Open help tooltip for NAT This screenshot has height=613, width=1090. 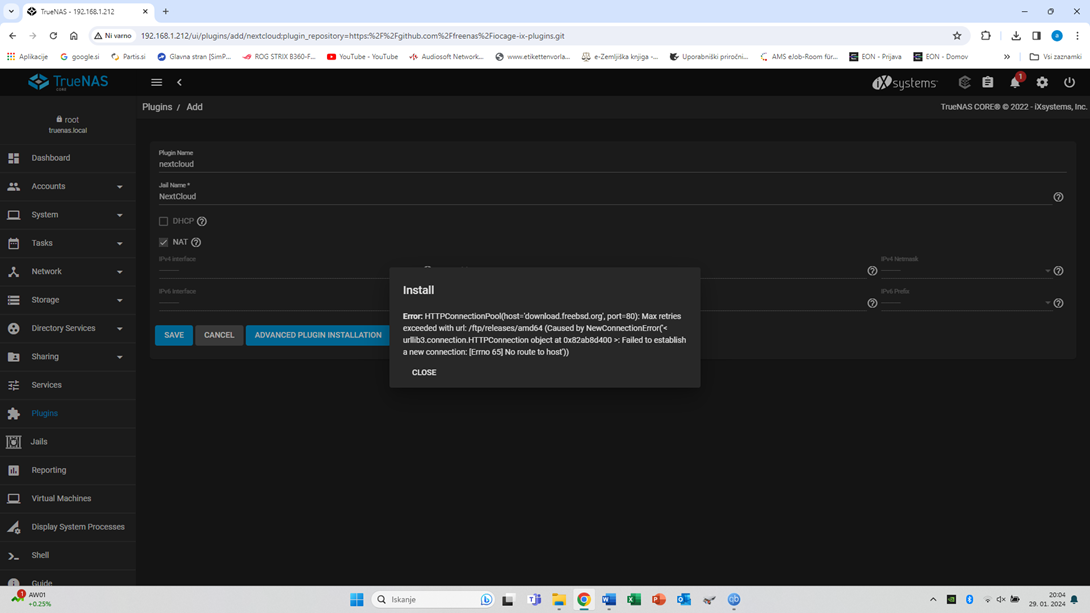(x=196, y=242)
